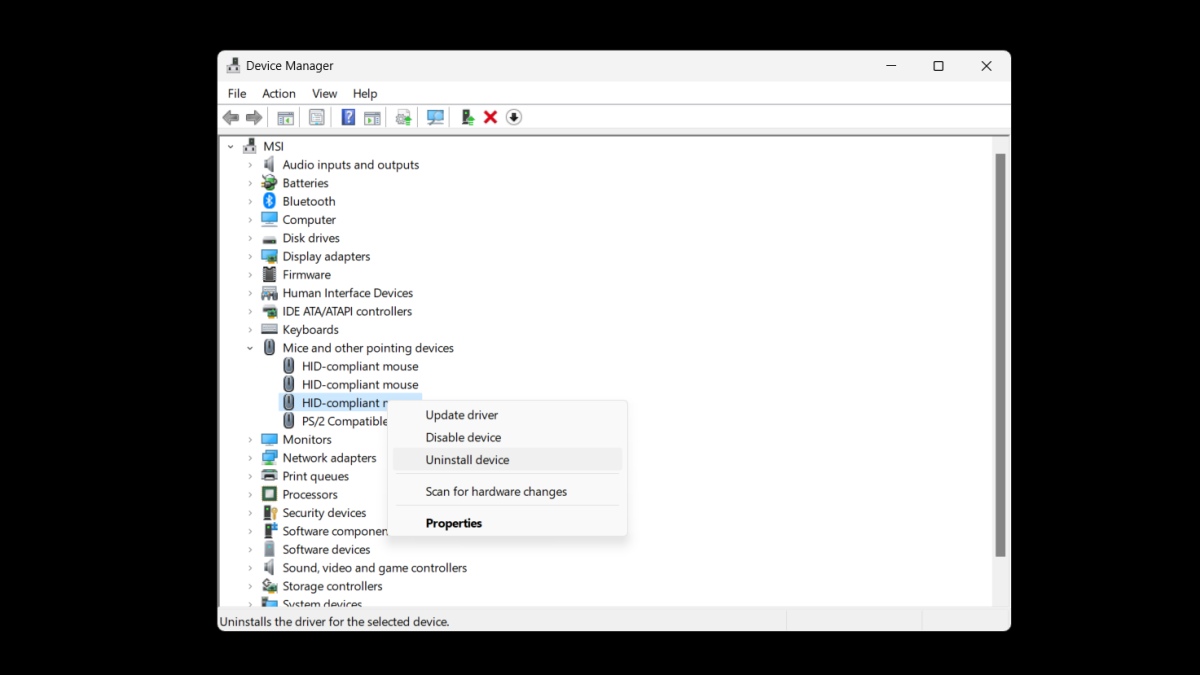Click the Network adapters category icon
This screenshot has height=675, width=1200.
click(269, 458)
